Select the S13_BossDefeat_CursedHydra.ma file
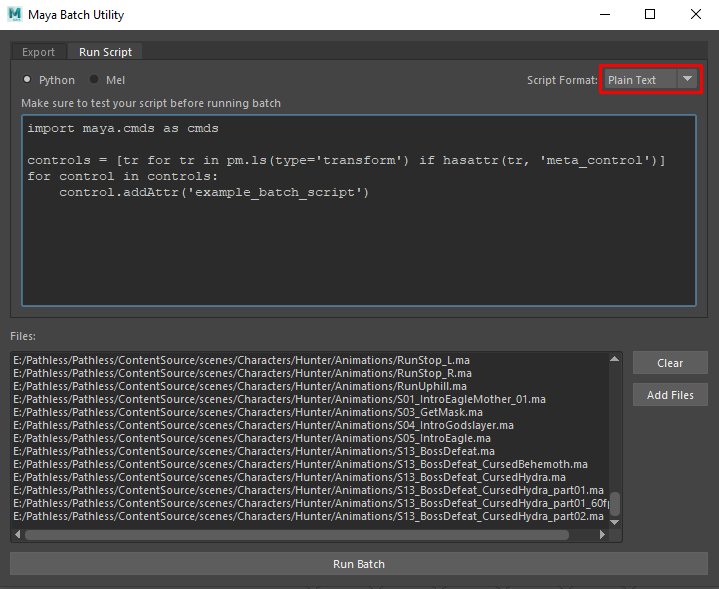719x589 pixels. [310, 477]
